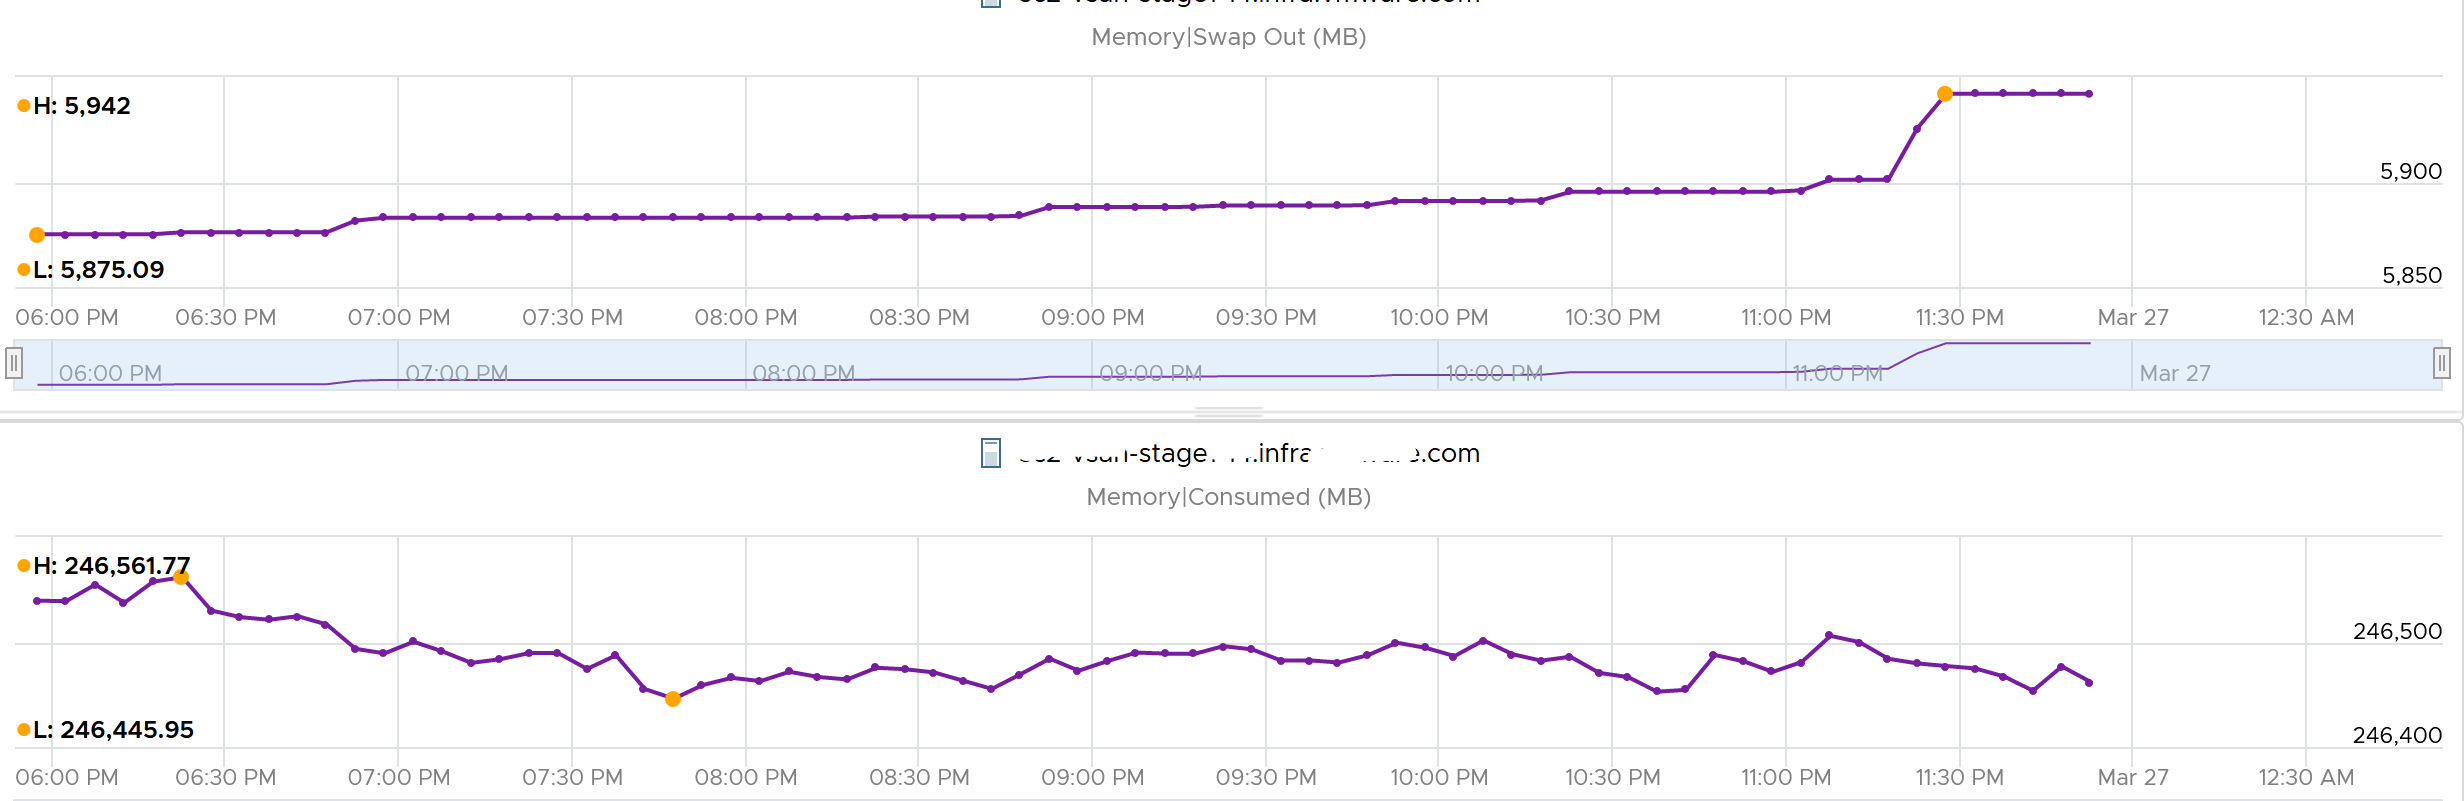This screenshot has width=2464, height=801.
Task: Click 06:00 PM in the range navigator strip
Action: (x=110, y=373)
